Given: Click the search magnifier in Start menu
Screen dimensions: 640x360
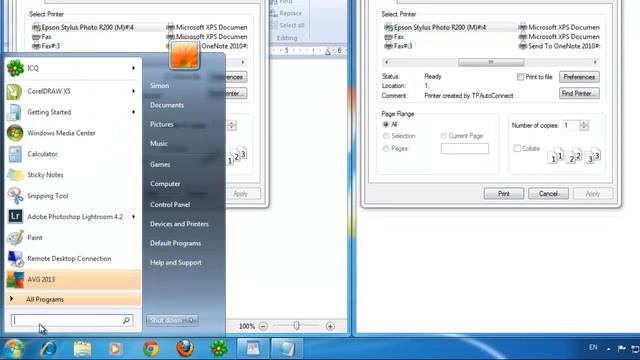Looking at the screenshot, I should [126, 320].
